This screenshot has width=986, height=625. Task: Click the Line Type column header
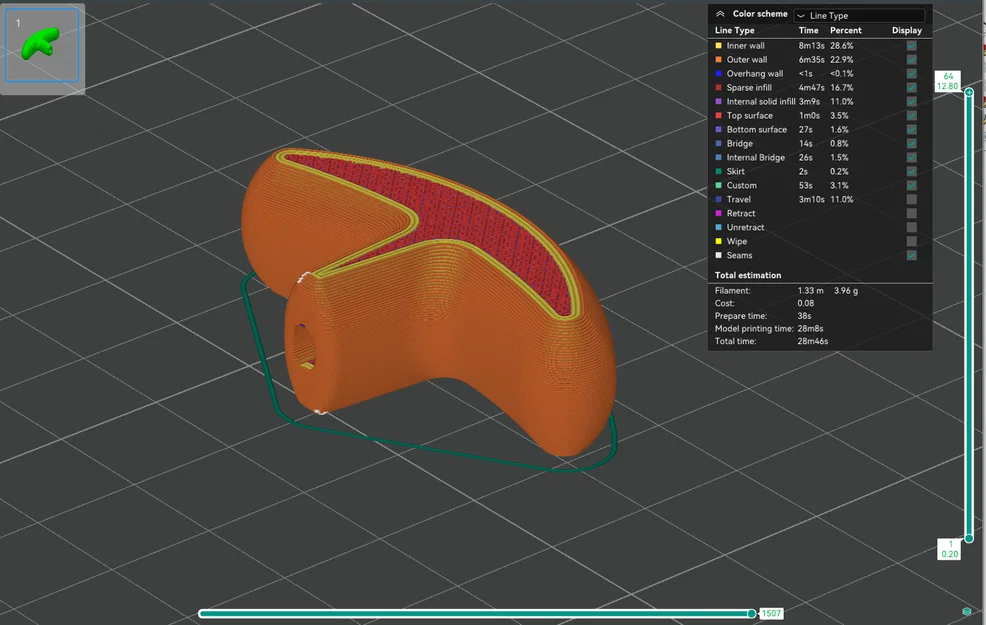pos(734,30)
